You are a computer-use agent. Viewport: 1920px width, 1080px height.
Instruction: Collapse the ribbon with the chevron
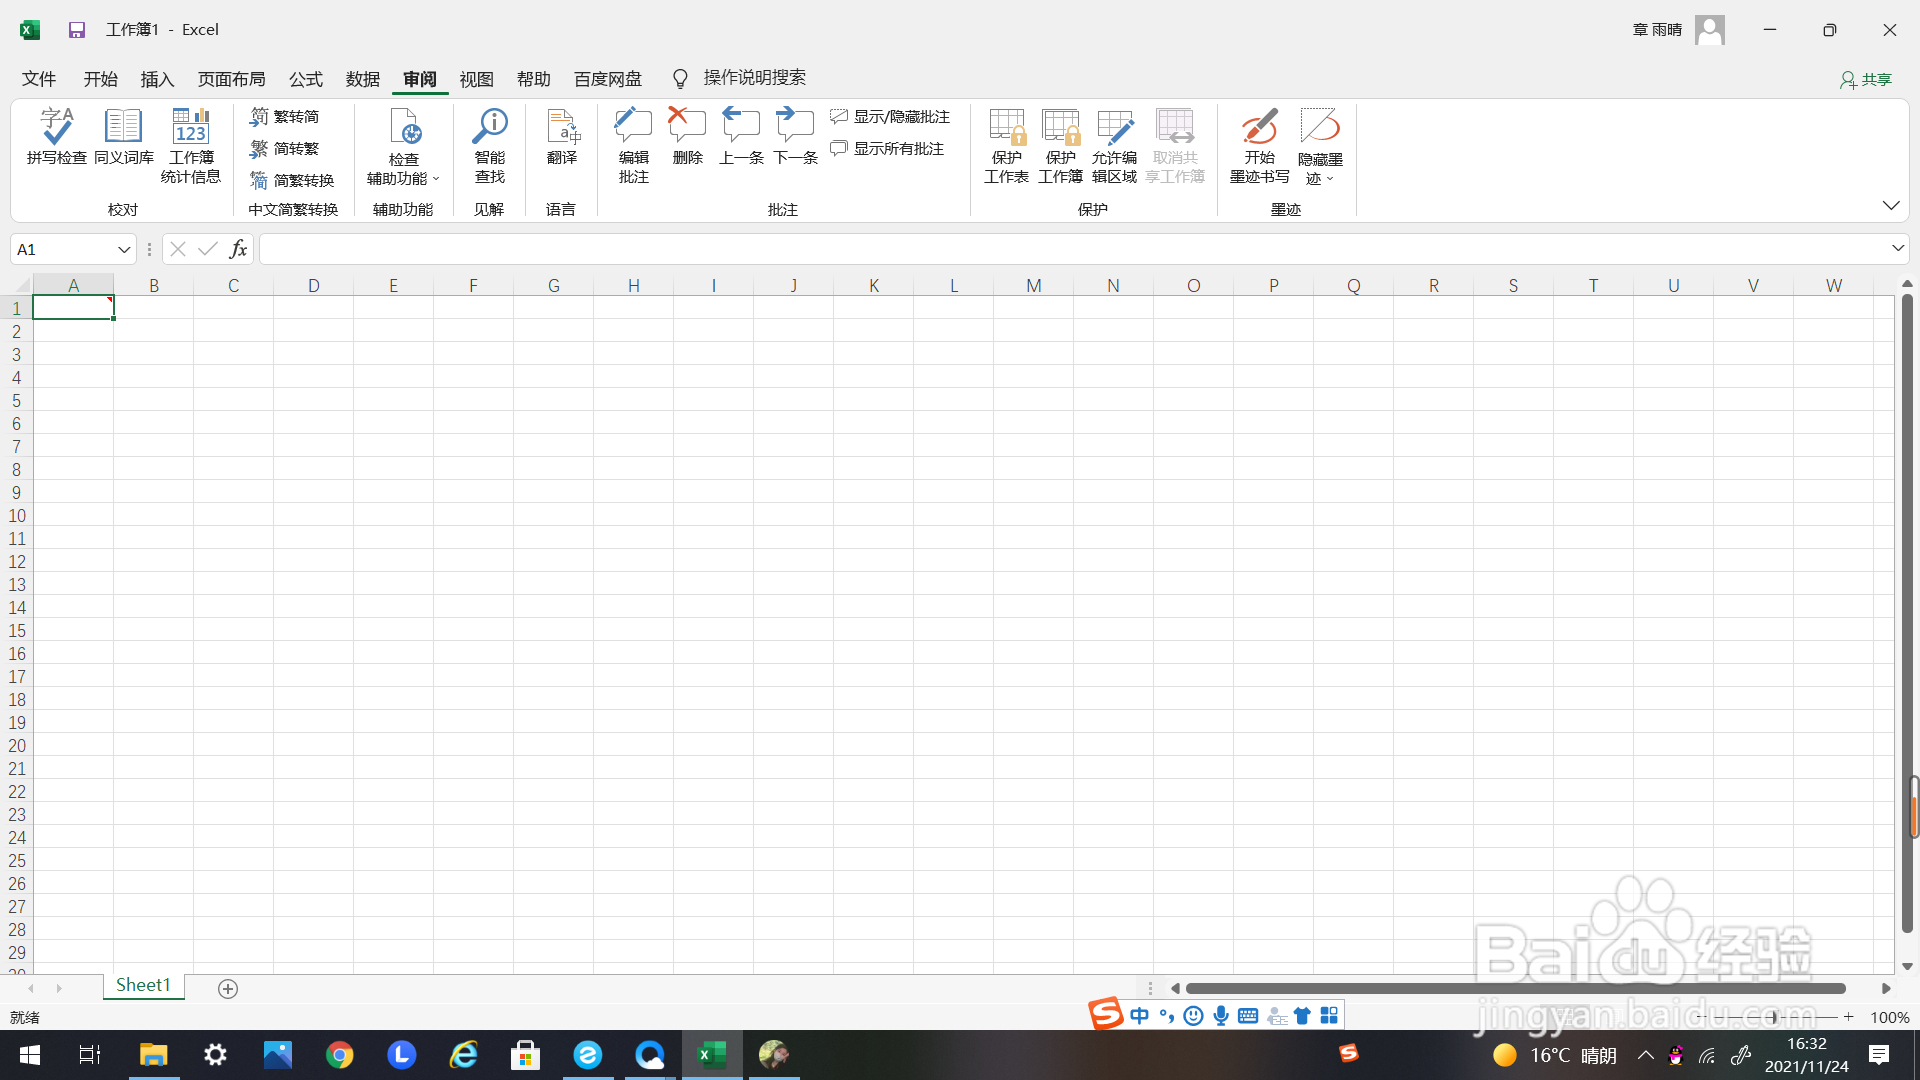1890,205
